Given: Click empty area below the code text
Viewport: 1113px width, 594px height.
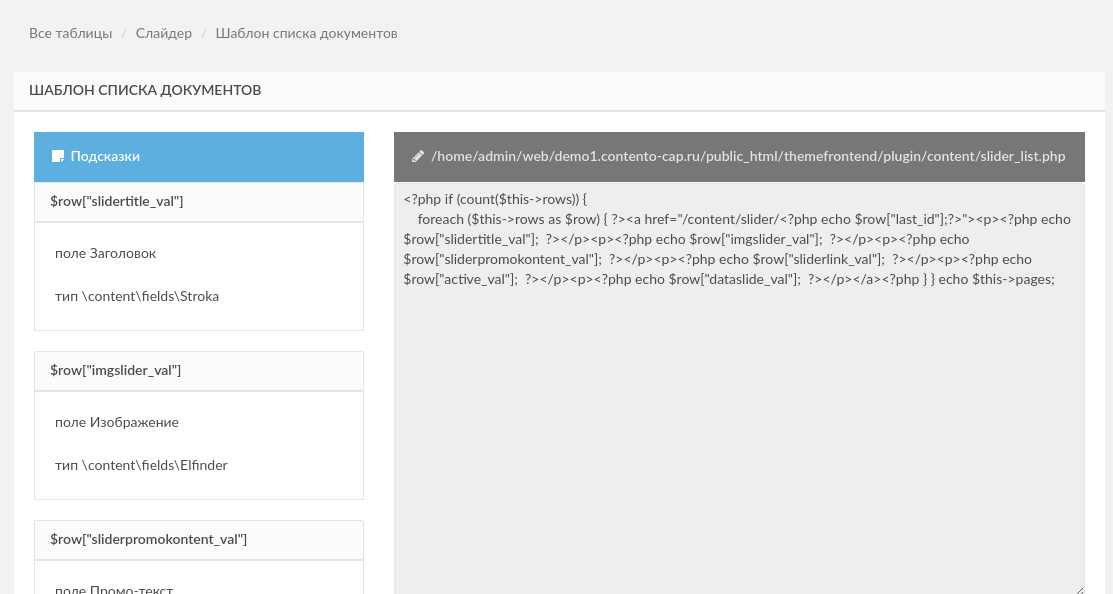Looking at the screenshot, I should pos(739,440).
